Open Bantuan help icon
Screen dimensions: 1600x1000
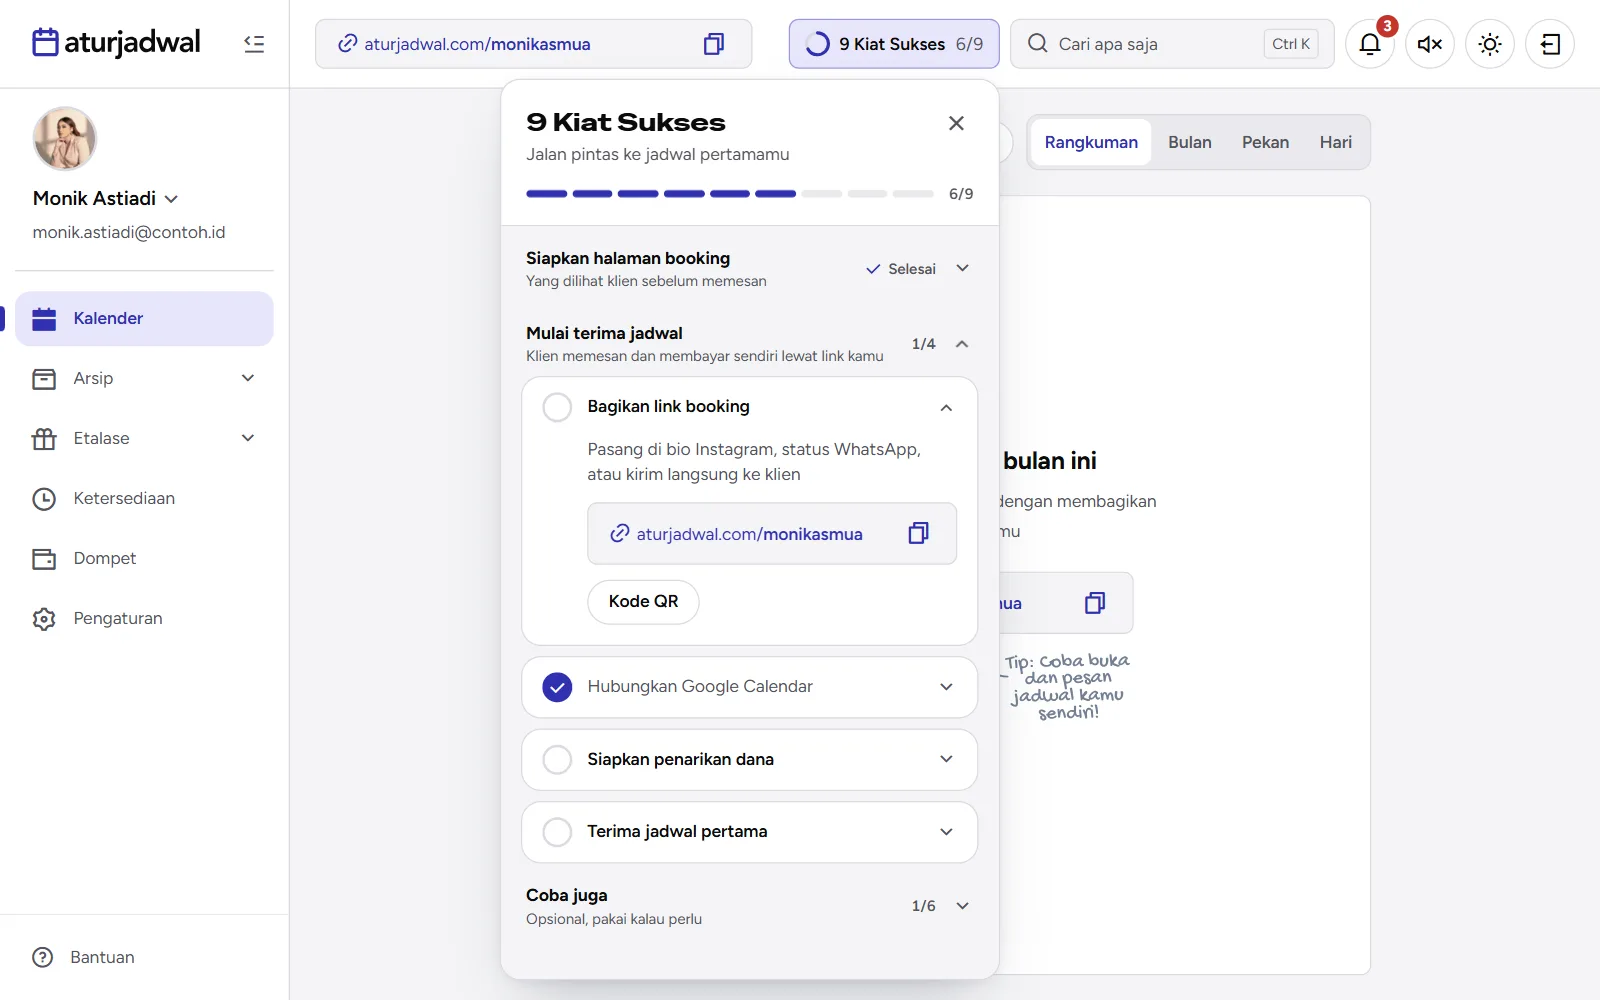(x=43, y=957)
